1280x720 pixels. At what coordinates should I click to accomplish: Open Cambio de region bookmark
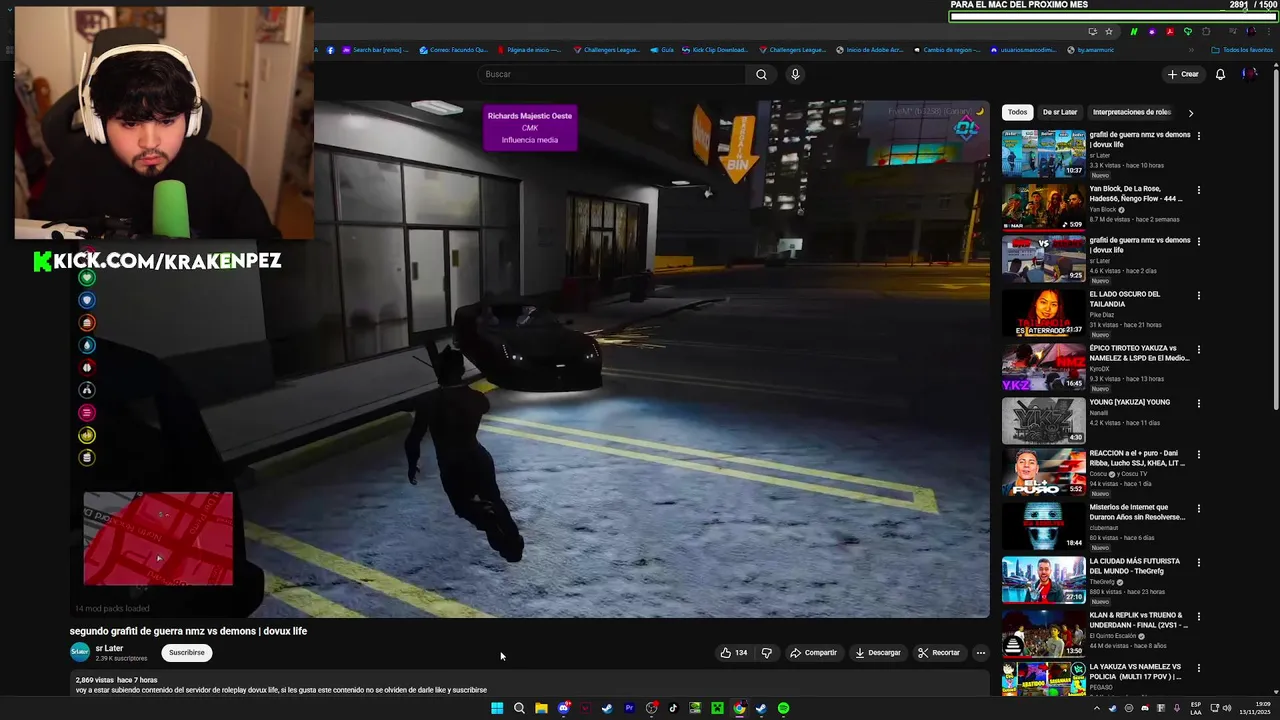(946, 50)
